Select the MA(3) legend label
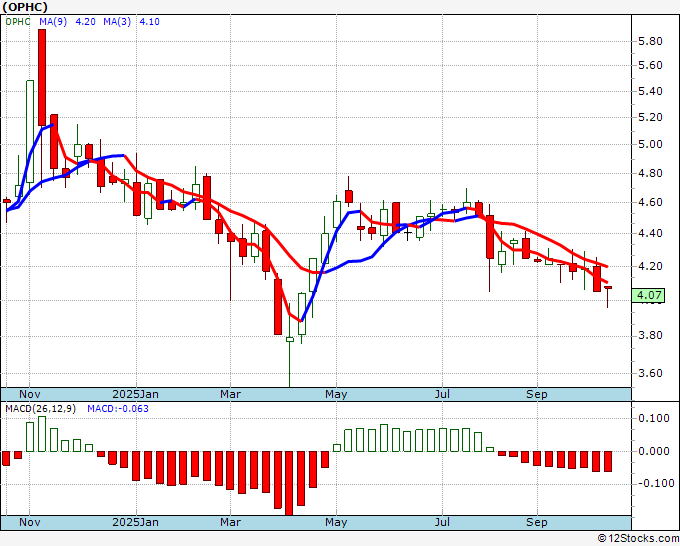 117,22
